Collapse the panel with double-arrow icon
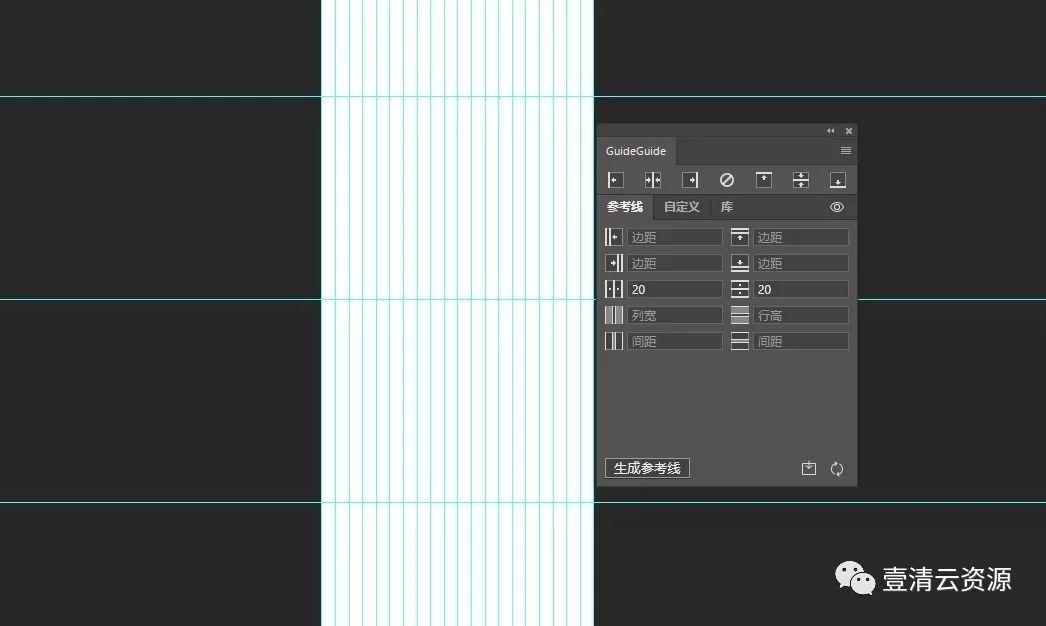The width and height of the screenshot is (1046, 626). 831,131
